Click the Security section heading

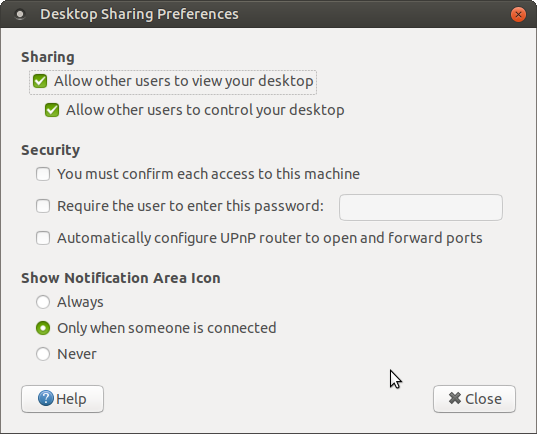tap(51, 150)
